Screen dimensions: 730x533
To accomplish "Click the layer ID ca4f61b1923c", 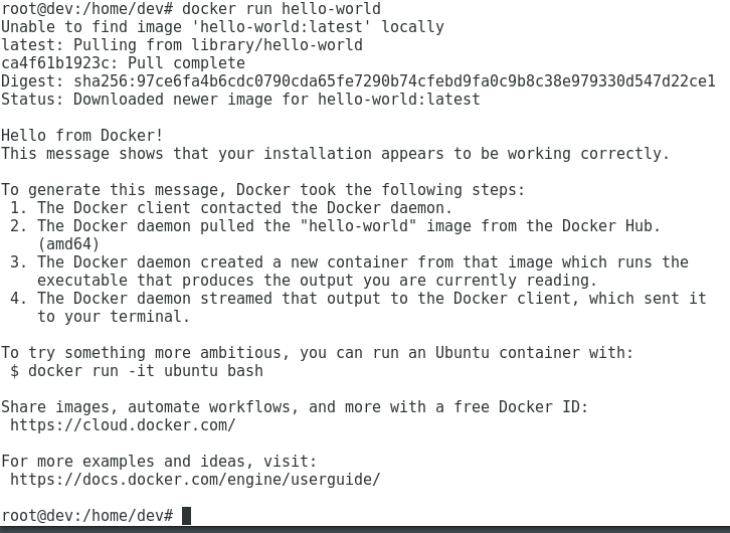I will 55,63.
